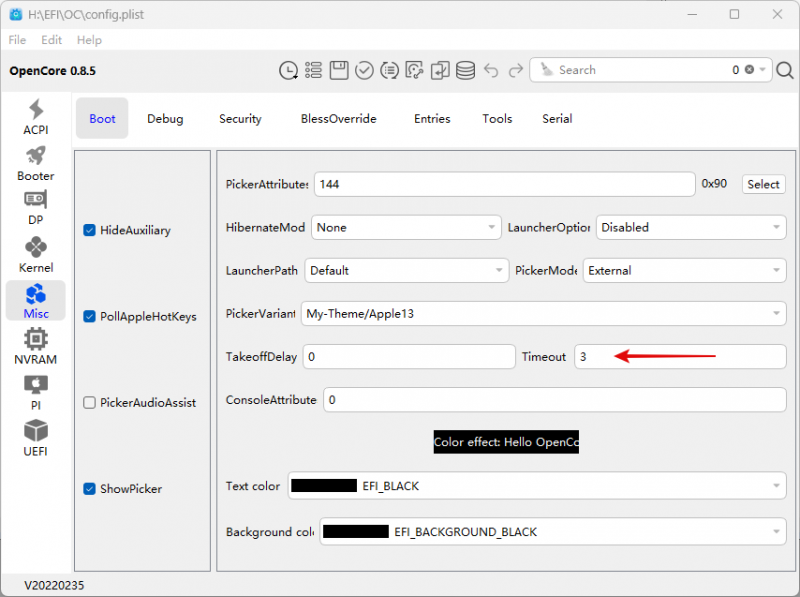
Task: Open the Help menu
Action: pos(89,40)
